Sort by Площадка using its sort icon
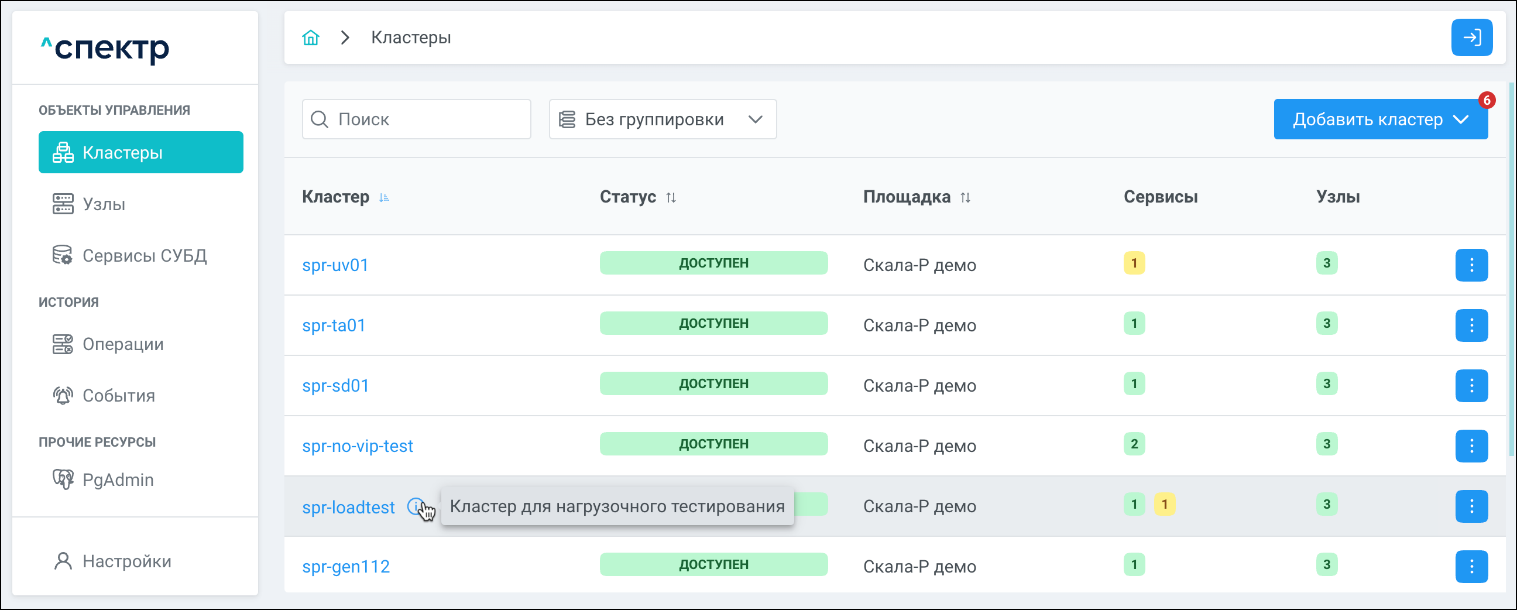 (965, 198)
